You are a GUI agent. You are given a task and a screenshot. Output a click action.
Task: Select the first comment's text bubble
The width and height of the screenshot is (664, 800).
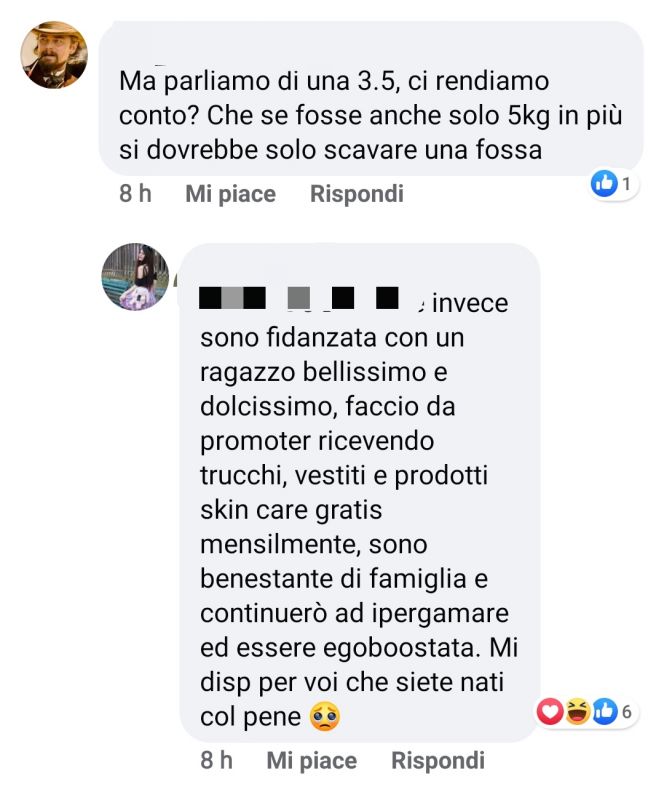click(371, 98)
